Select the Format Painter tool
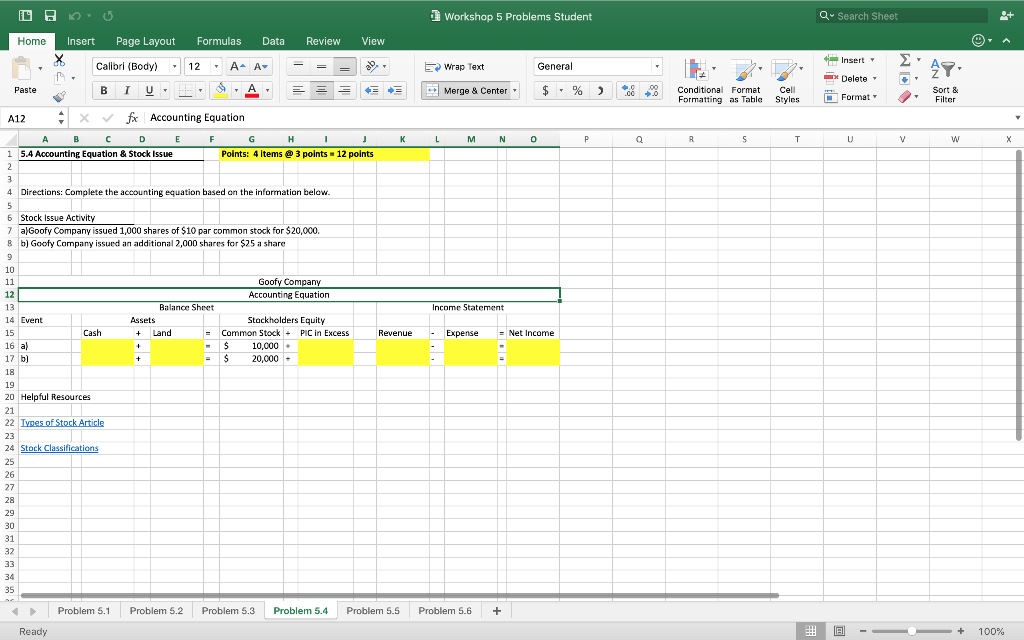The width and height of the screenshot is (1024, 640). (58, 95)
